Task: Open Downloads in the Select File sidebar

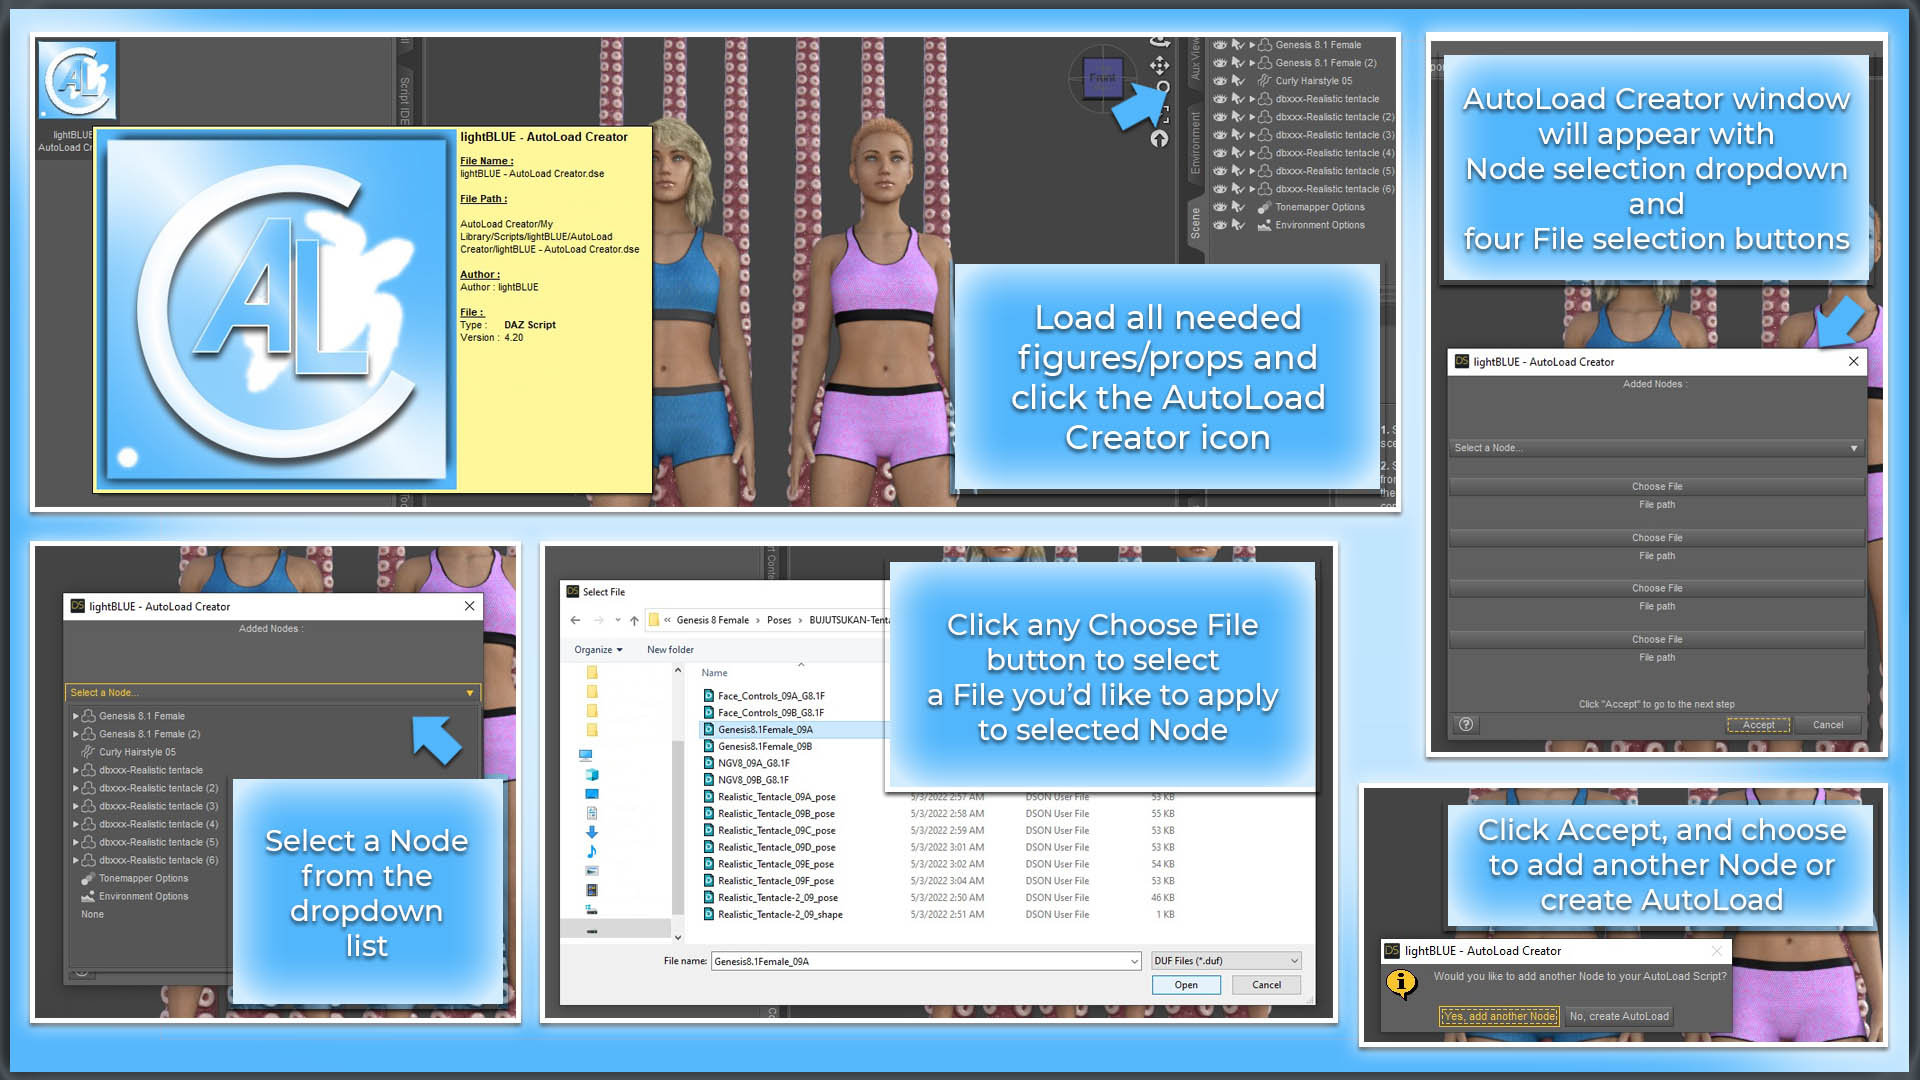Action: pyautogui.click(x=591, y=832)
